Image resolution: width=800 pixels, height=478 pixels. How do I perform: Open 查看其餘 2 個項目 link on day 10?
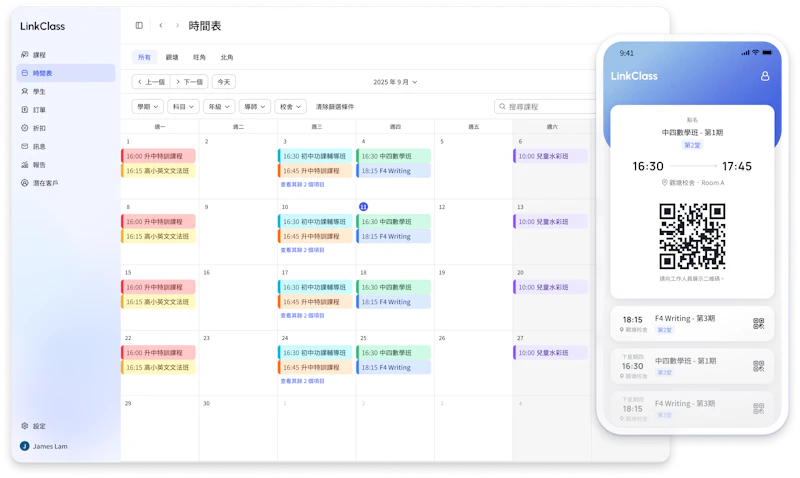[303, 250]
